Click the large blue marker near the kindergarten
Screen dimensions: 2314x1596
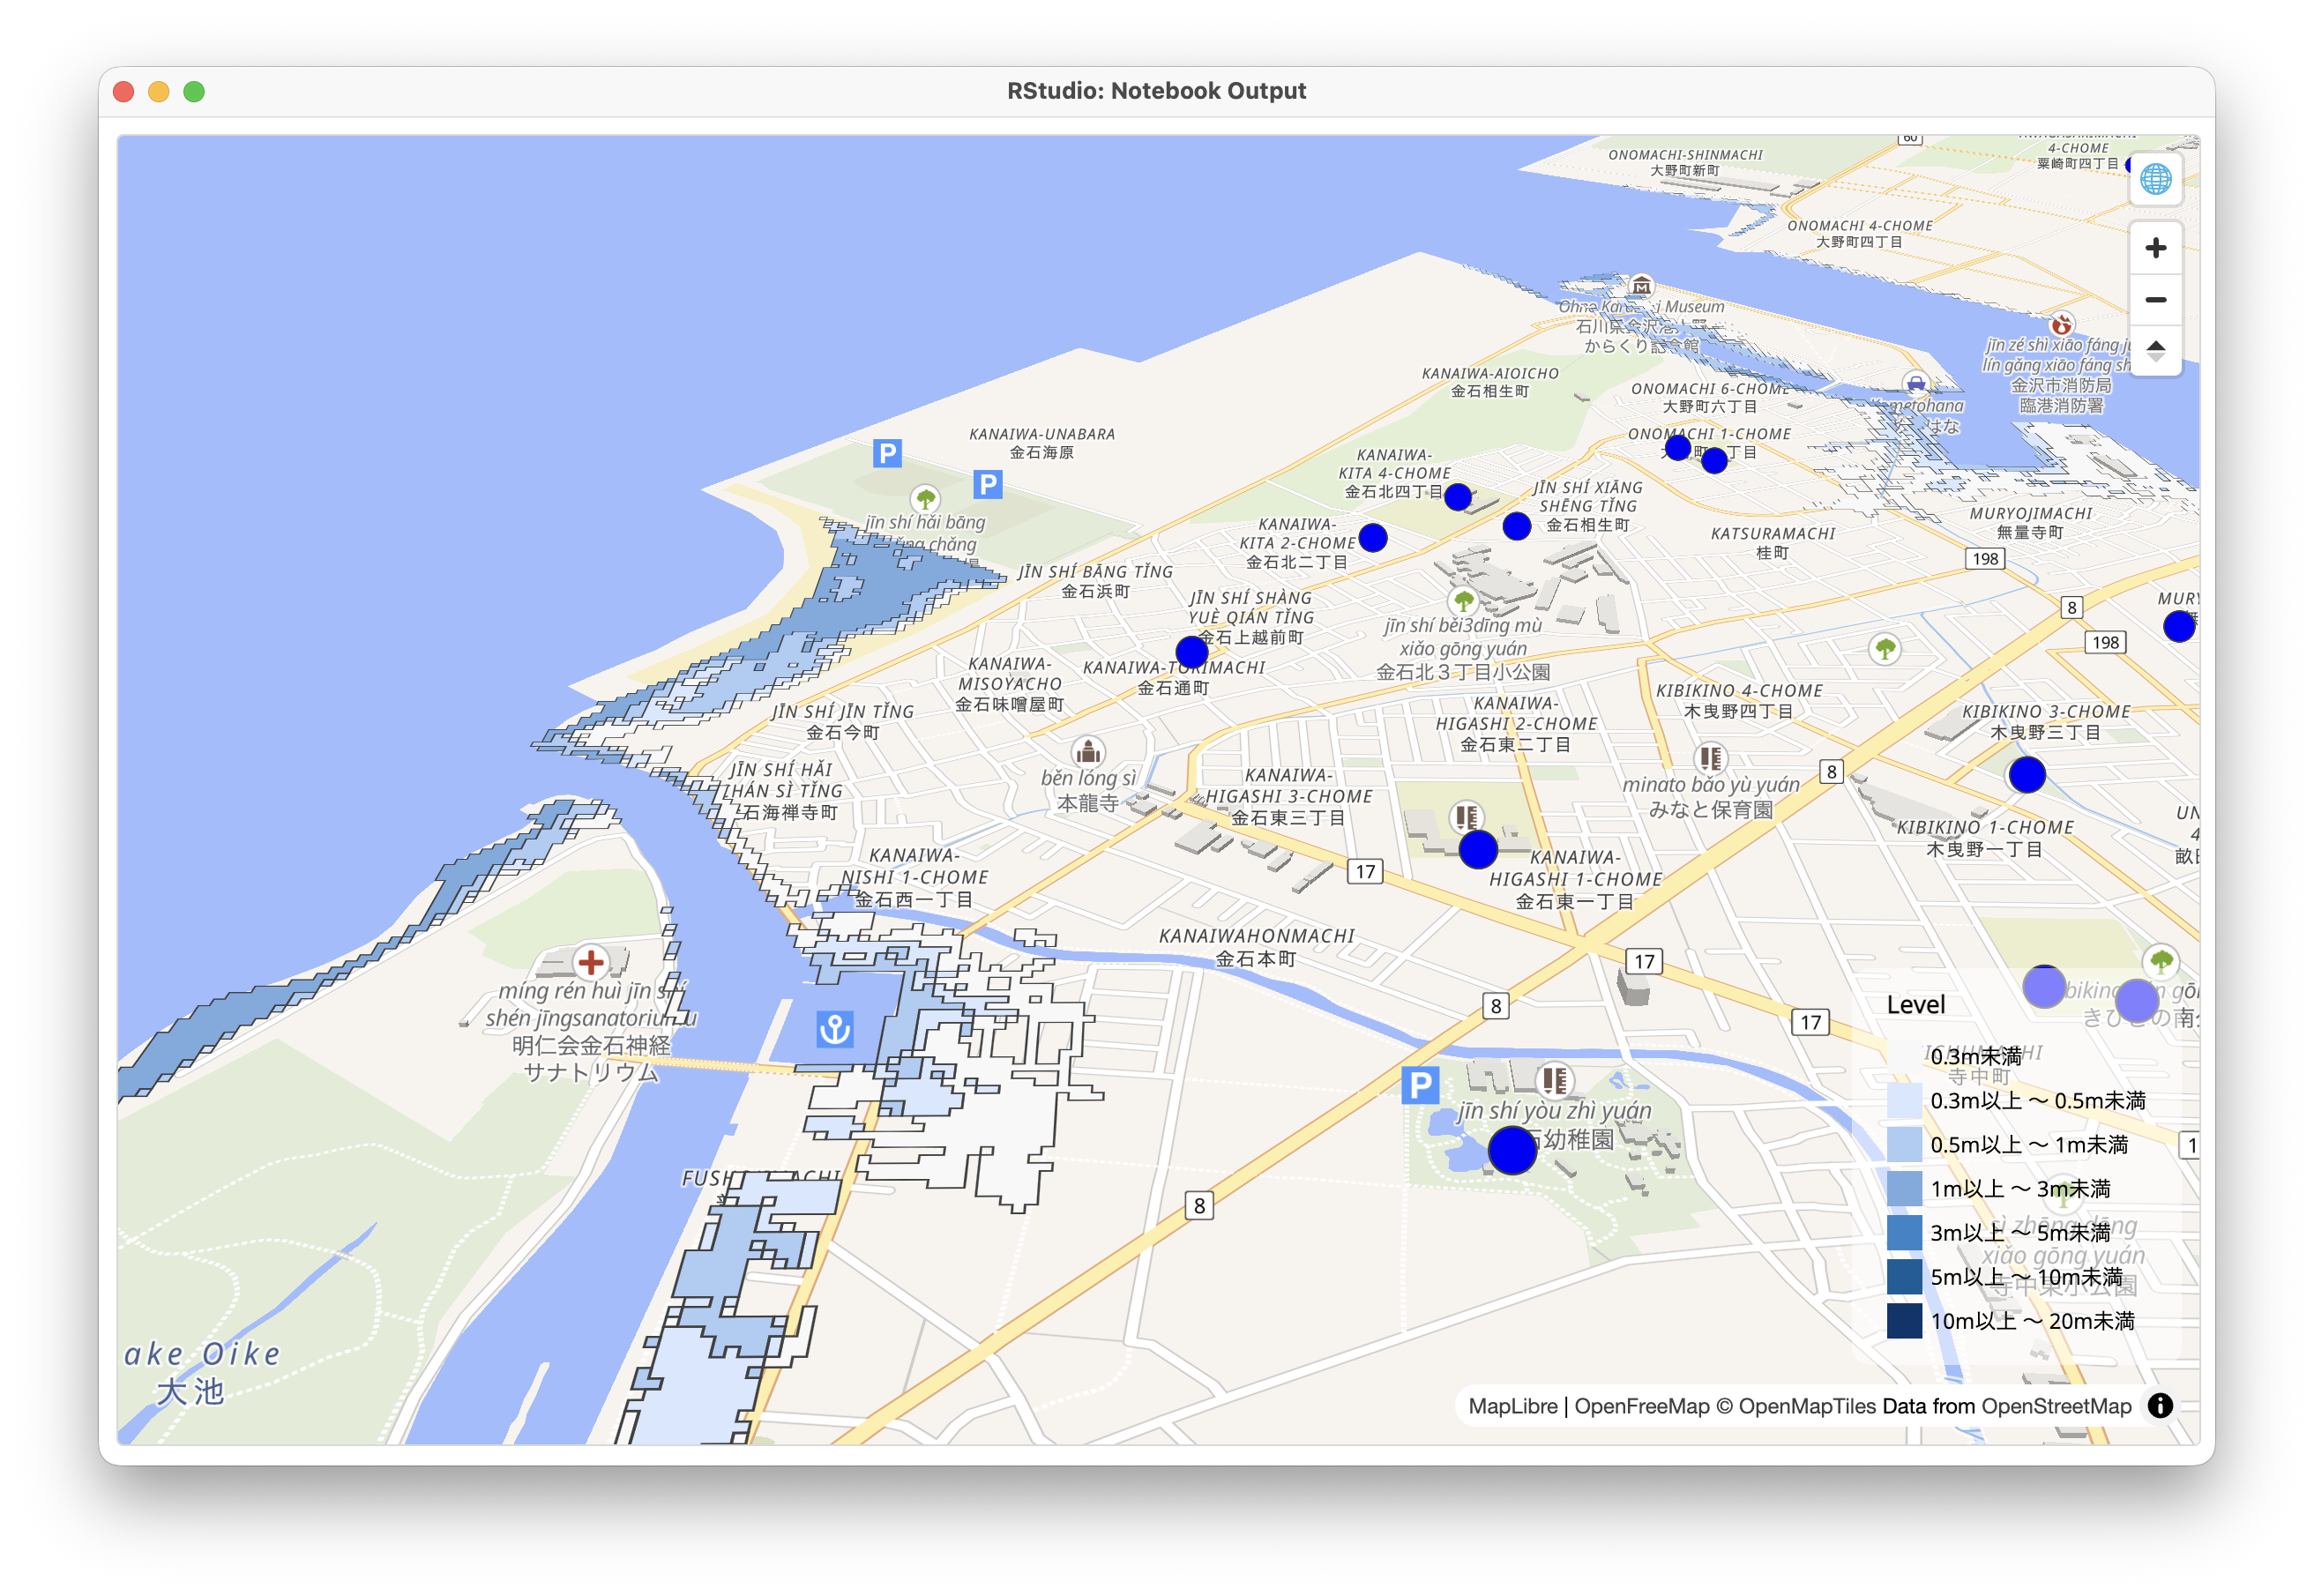(x=1512, y=1150)
